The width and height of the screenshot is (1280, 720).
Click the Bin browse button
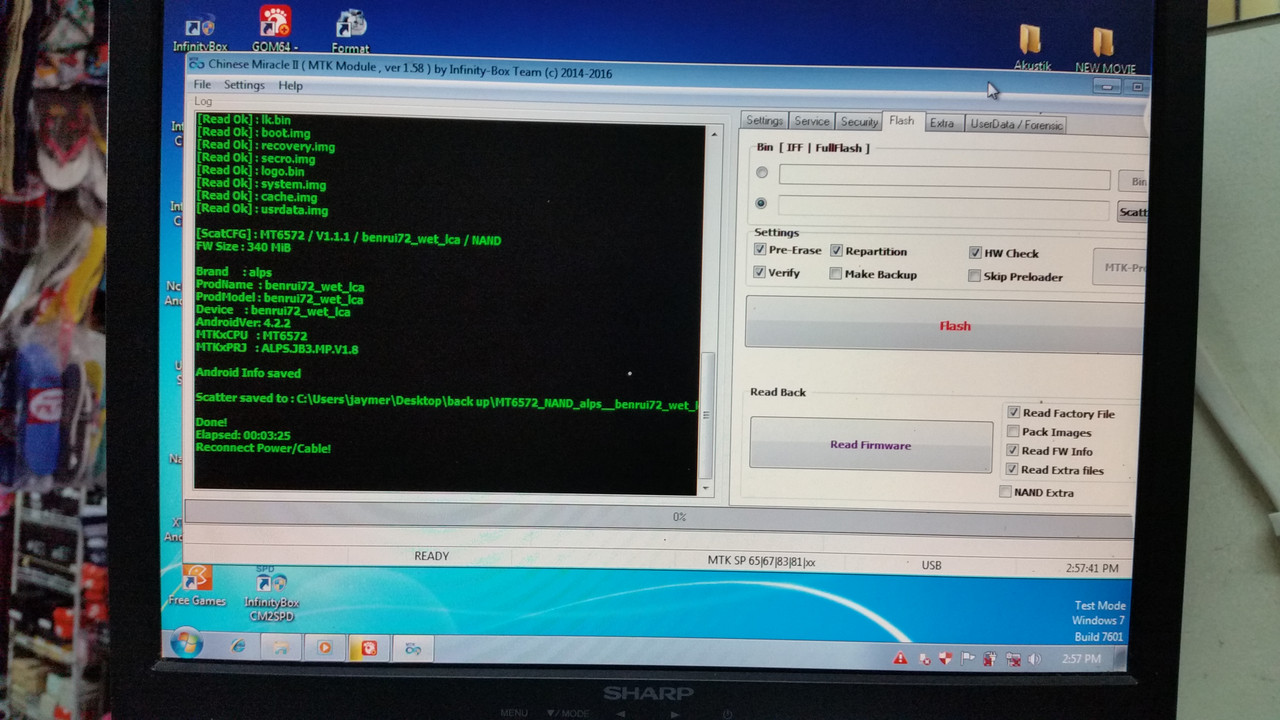[1133, 181]
